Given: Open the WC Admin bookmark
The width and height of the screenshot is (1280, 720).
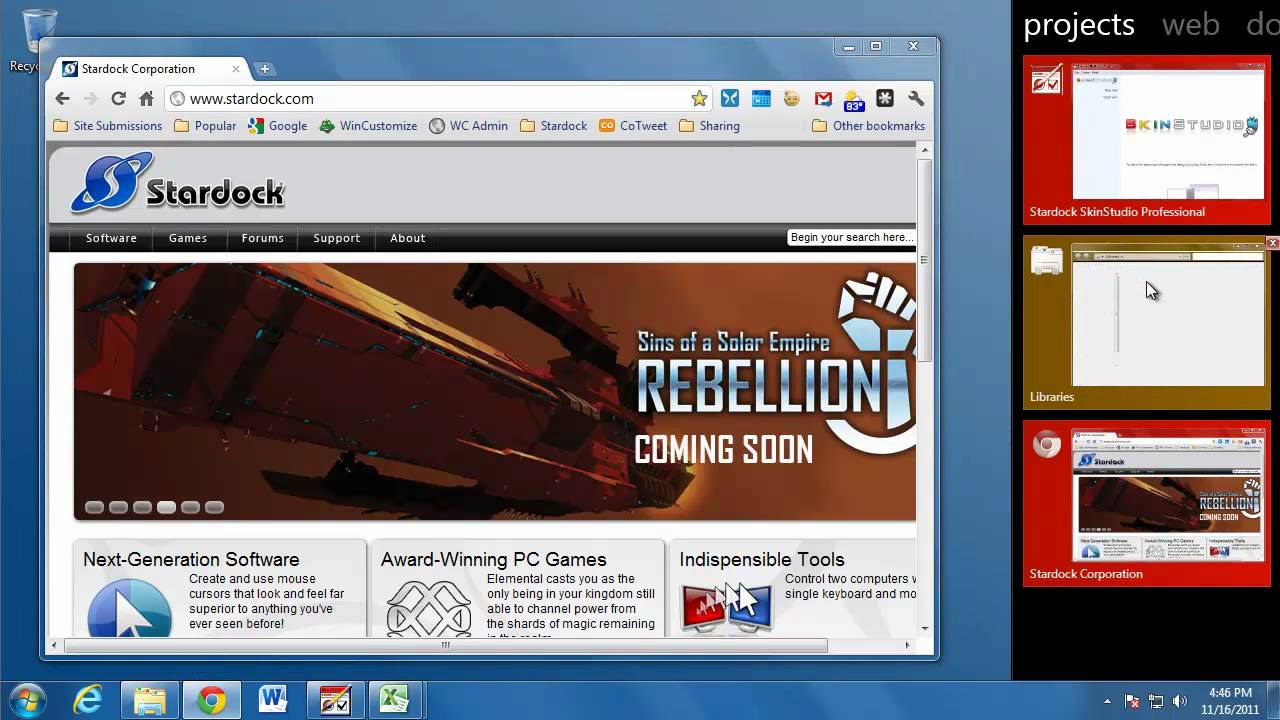Looking at the screenshot, I should click(x=469, y=126).
